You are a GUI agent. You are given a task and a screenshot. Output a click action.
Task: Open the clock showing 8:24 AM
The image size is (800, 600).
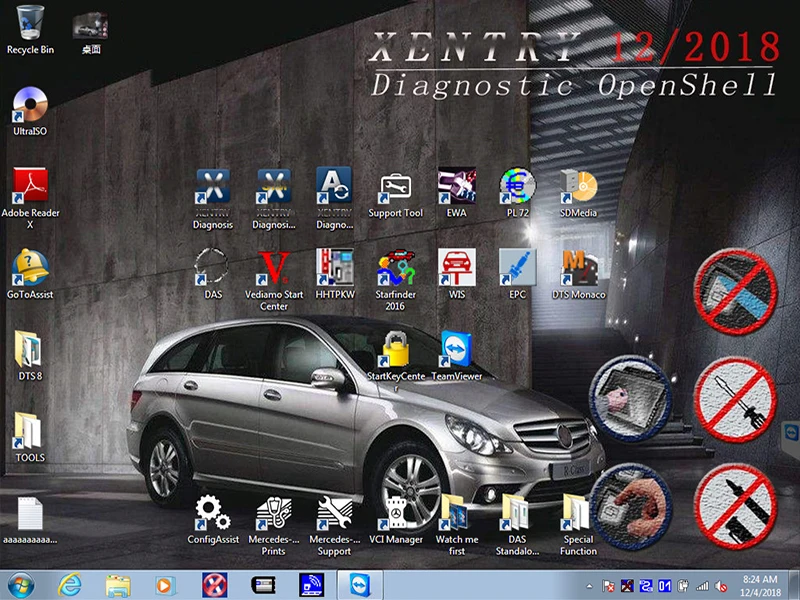(x=760, y=586)
